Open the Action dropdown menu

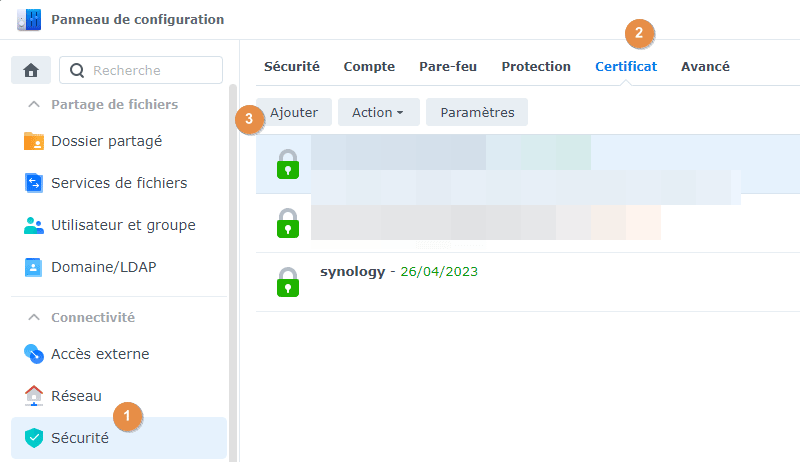378,112
